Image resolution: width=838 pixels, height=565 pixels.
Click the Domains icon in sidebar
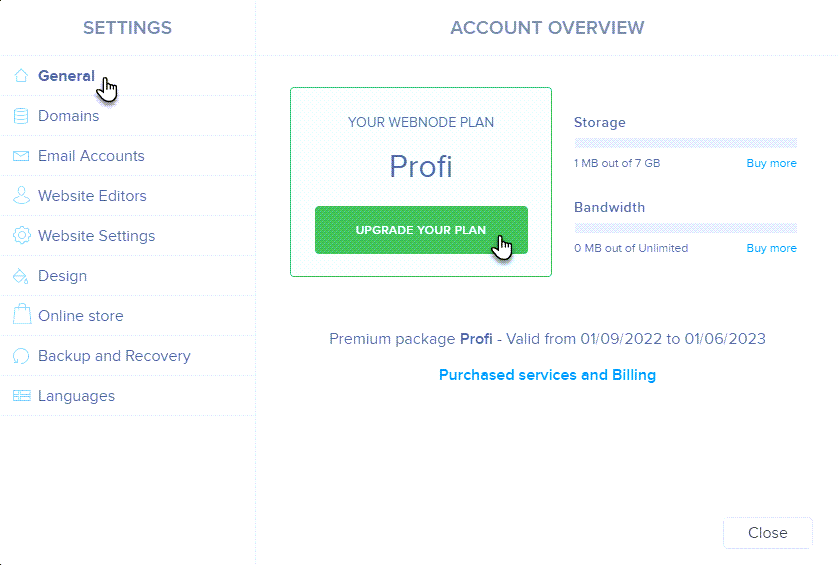(21, 116)
